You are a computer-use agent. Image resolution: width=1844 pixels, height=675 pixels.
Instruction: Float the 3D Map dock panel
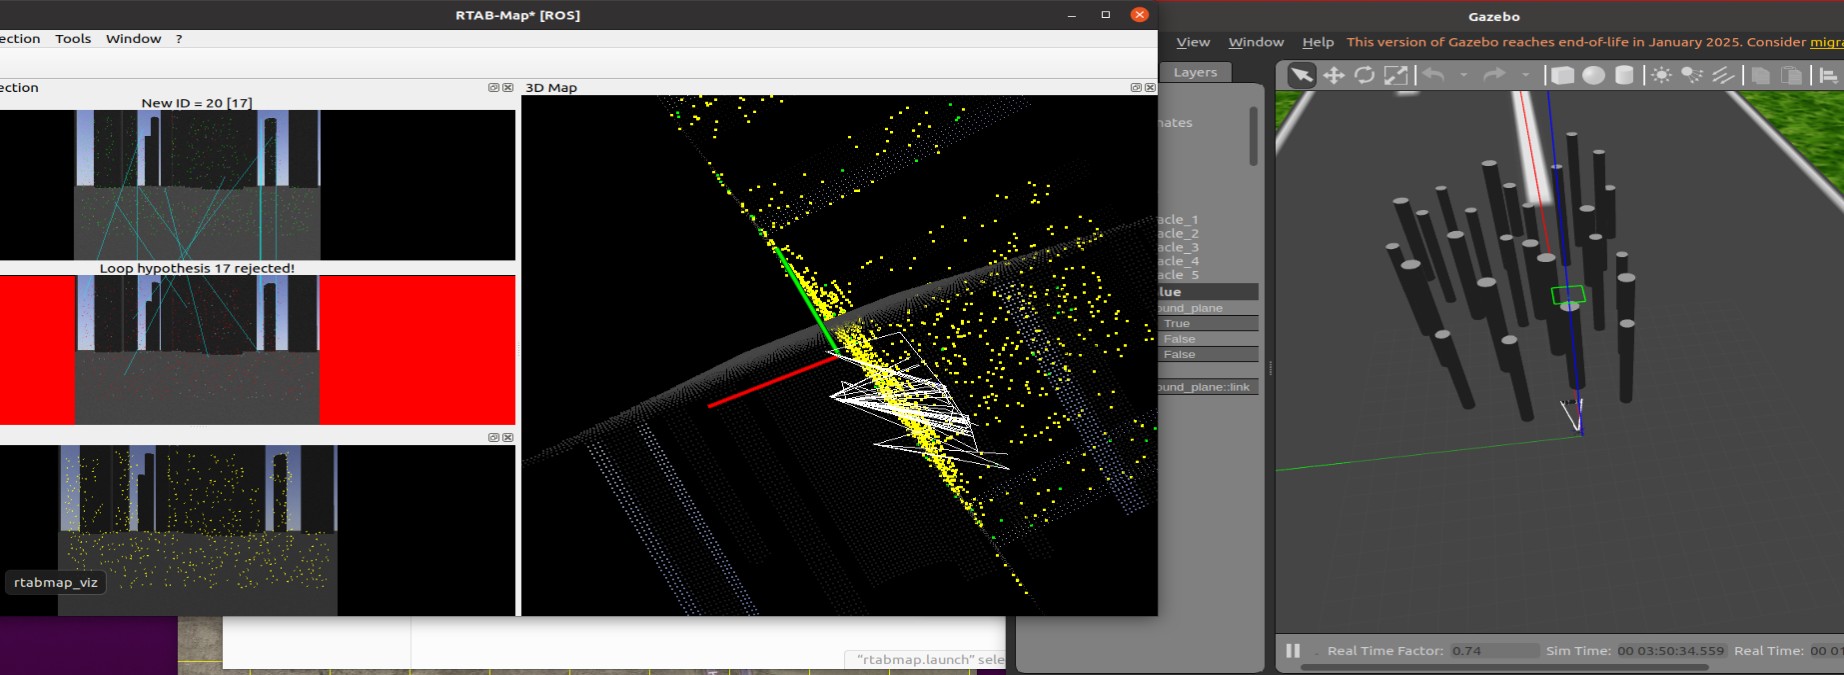[1136, 88]
